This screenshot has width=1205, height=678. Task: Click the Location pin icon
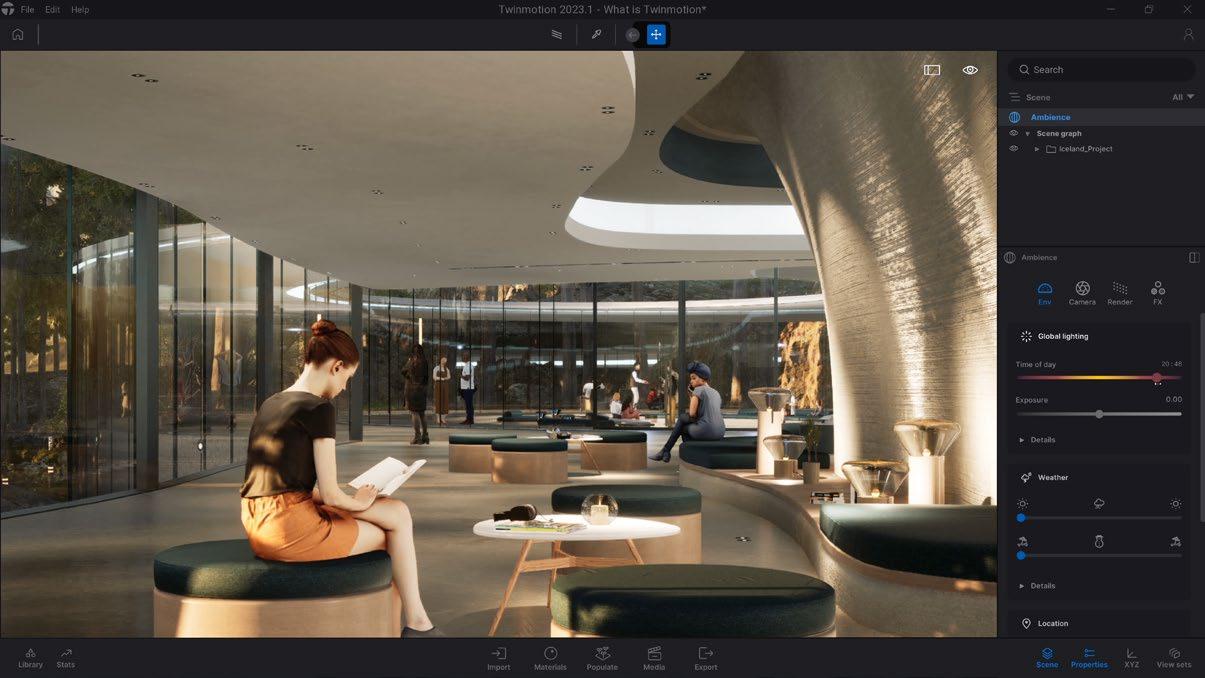pyautogui.click(x=1026, y=623)
